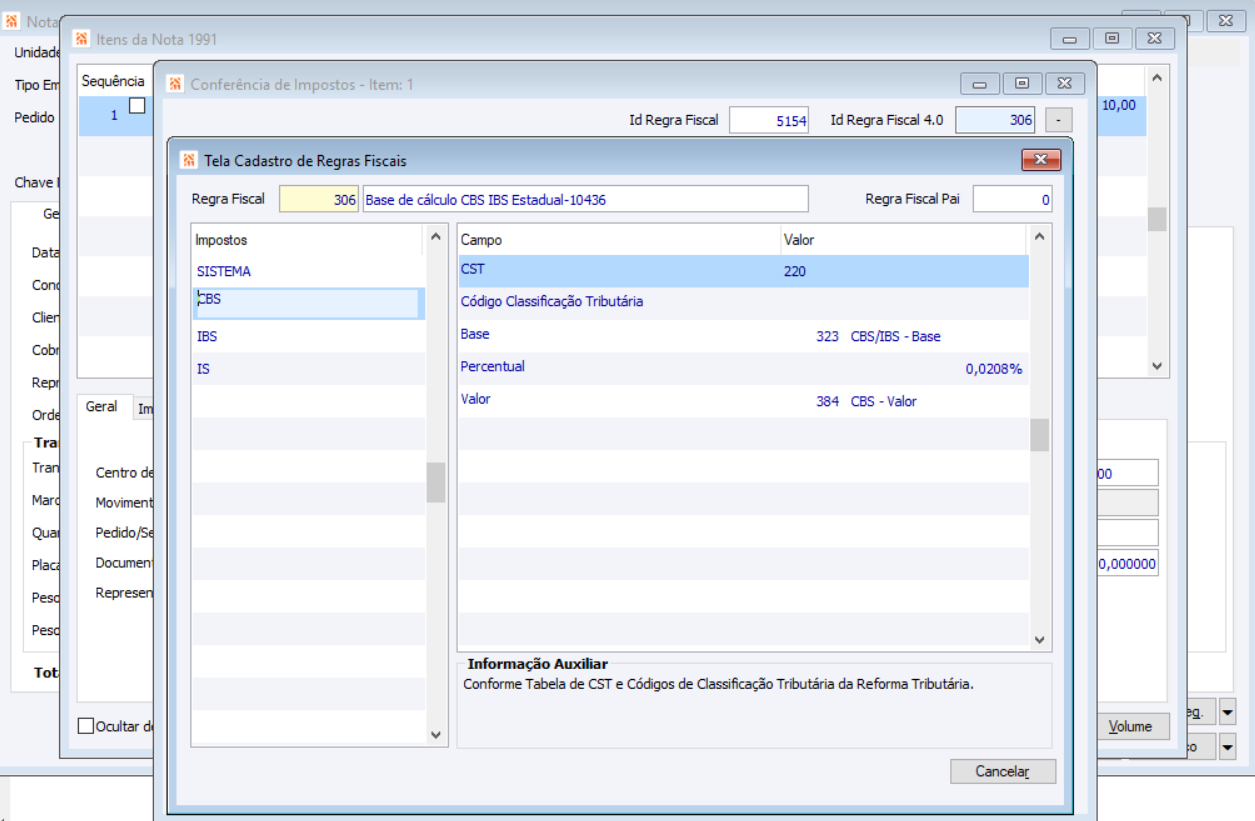Toggle the Ocultar checkbox in the Itens da Nota window
The image size is (1255, 821).
86,726
